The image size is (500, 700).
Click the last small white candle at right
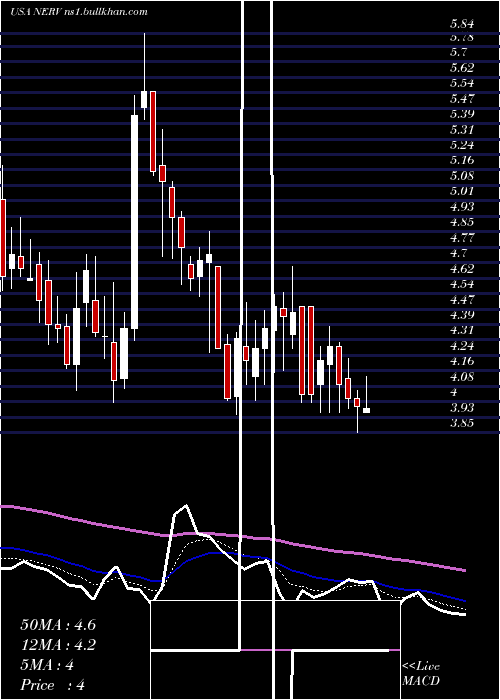click(x=367, y=410)
